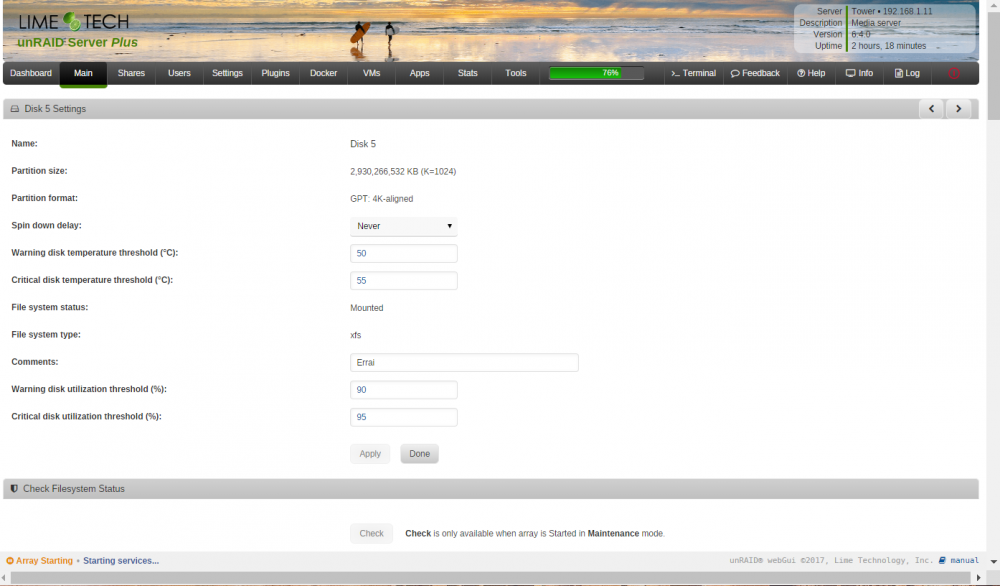Click the Starting services status text

(x=121, y=561)
